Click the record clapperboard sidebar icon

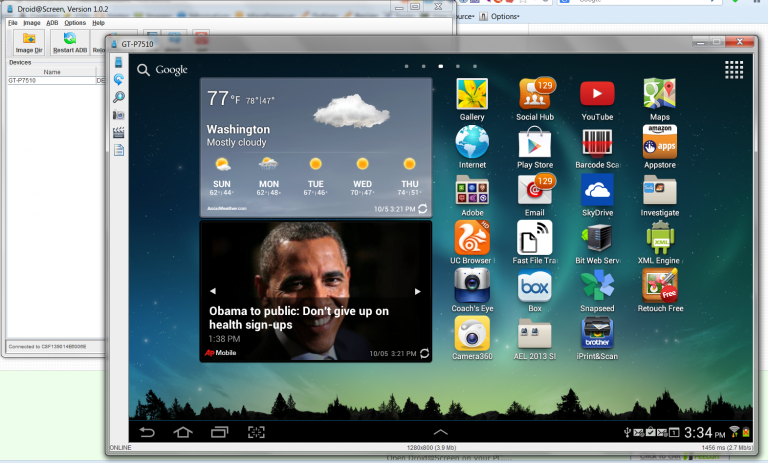point(119,132)
